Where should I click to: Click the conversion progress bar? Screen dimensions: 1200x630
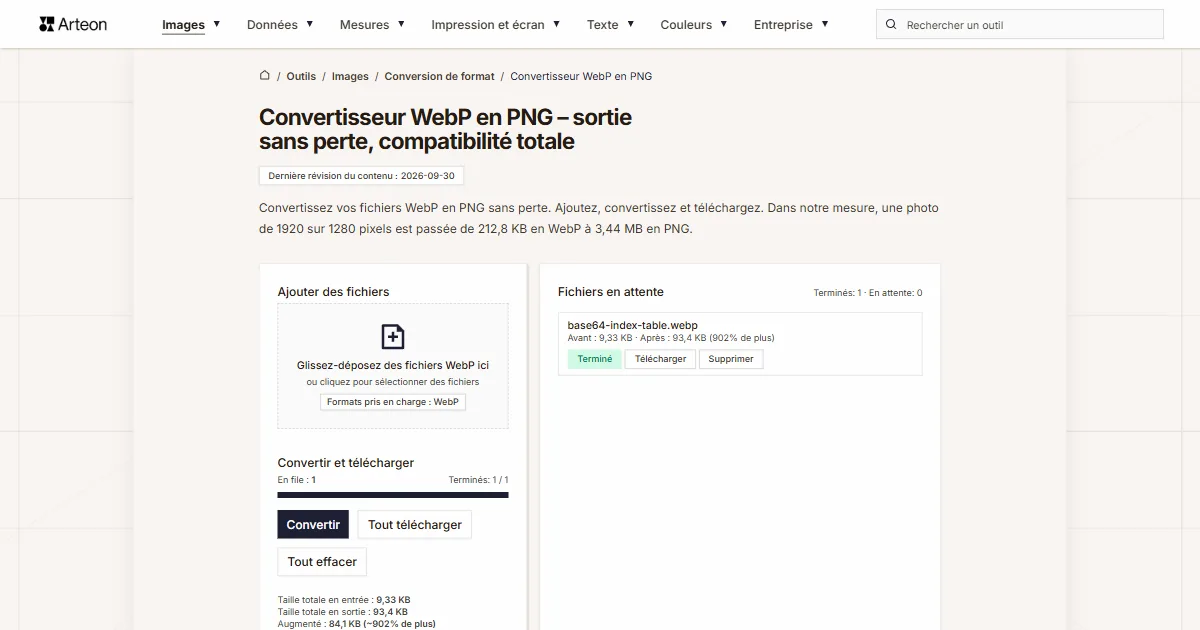(393, 494)
